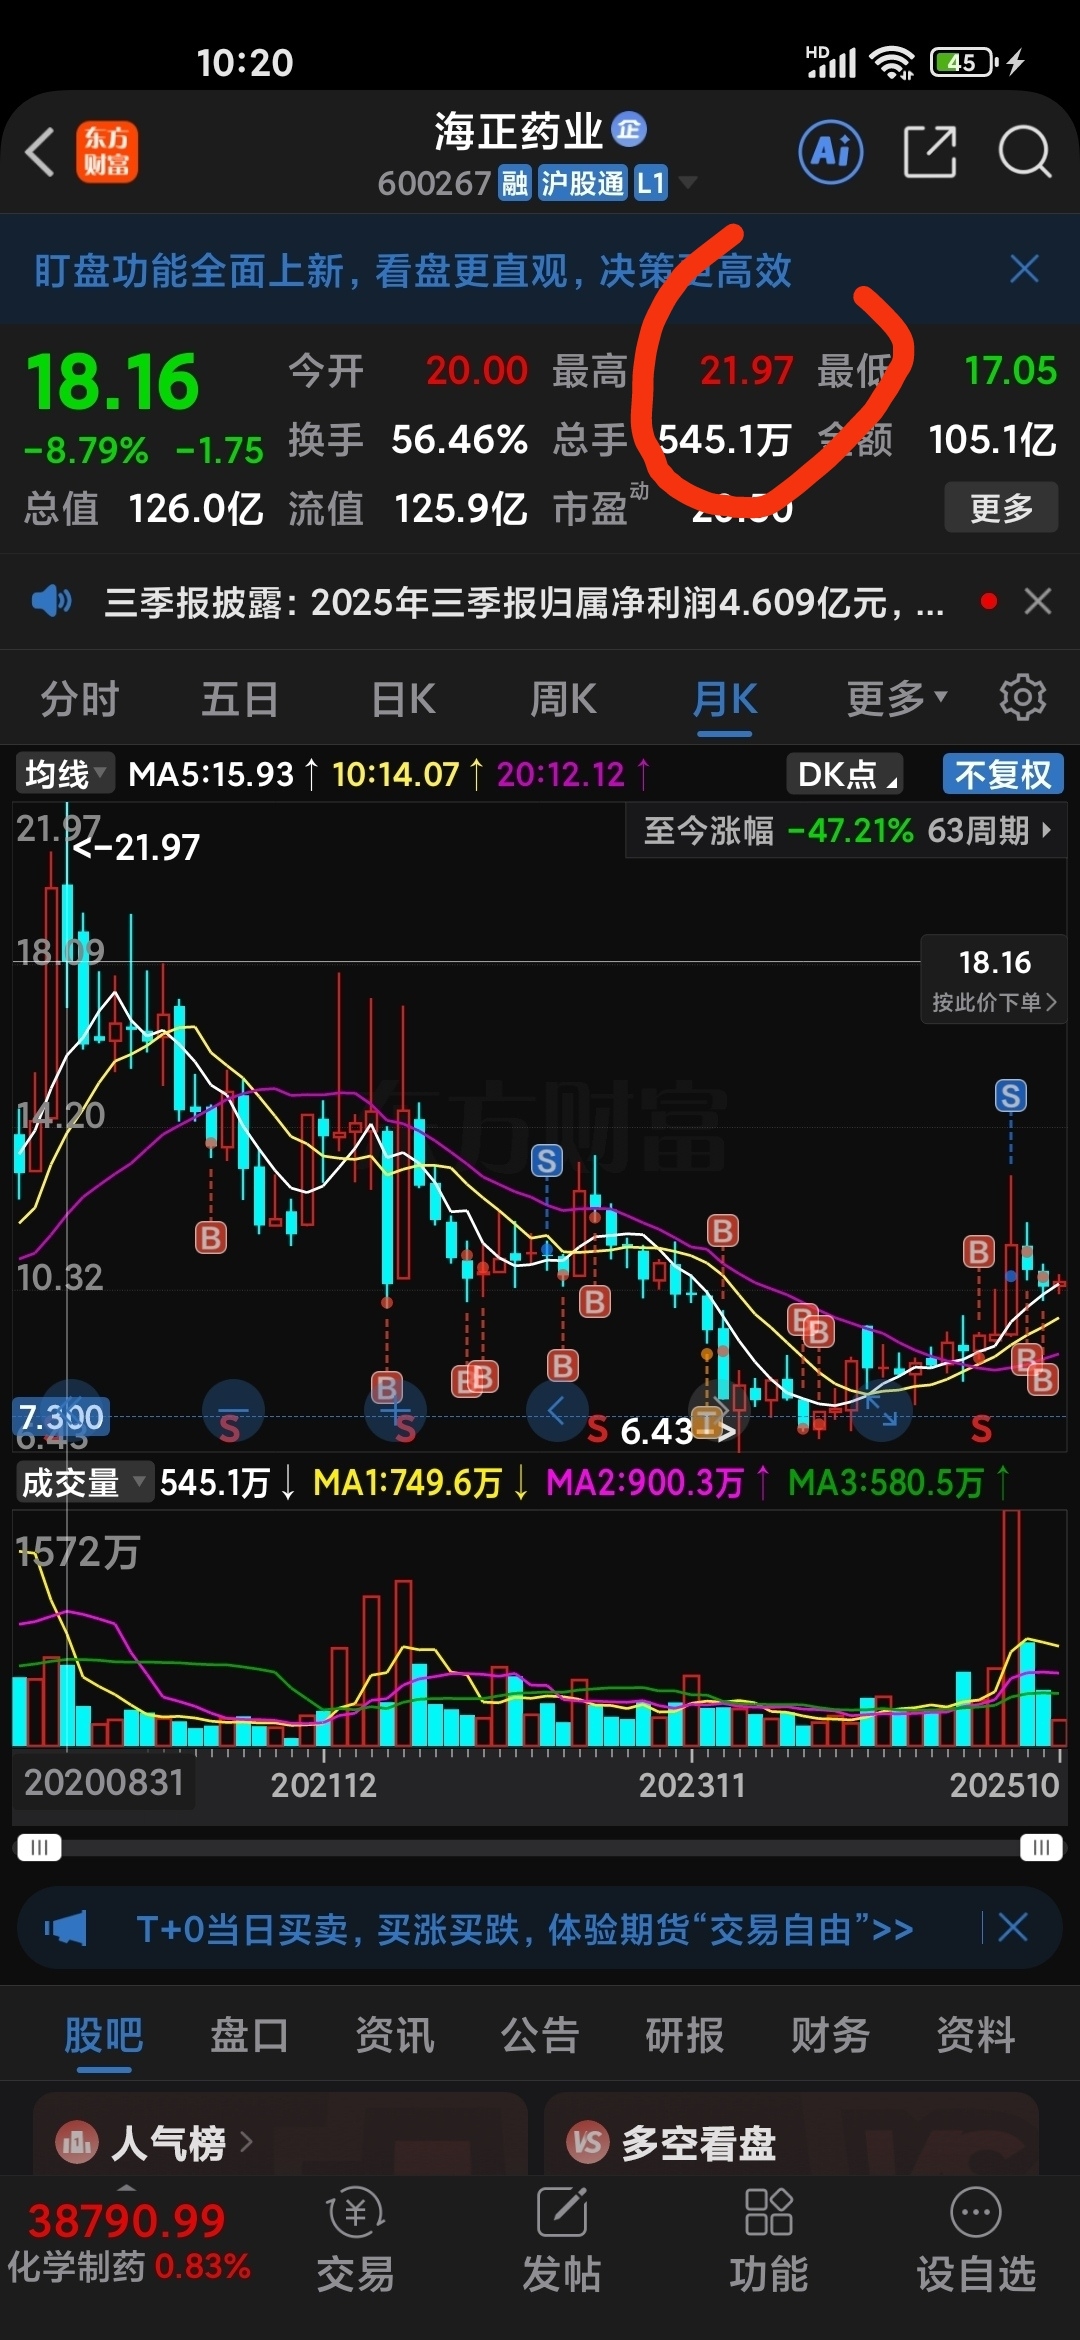Expand the 均线 indicator dropdown
The image size is (1080, 2340).
click(64, 773)
